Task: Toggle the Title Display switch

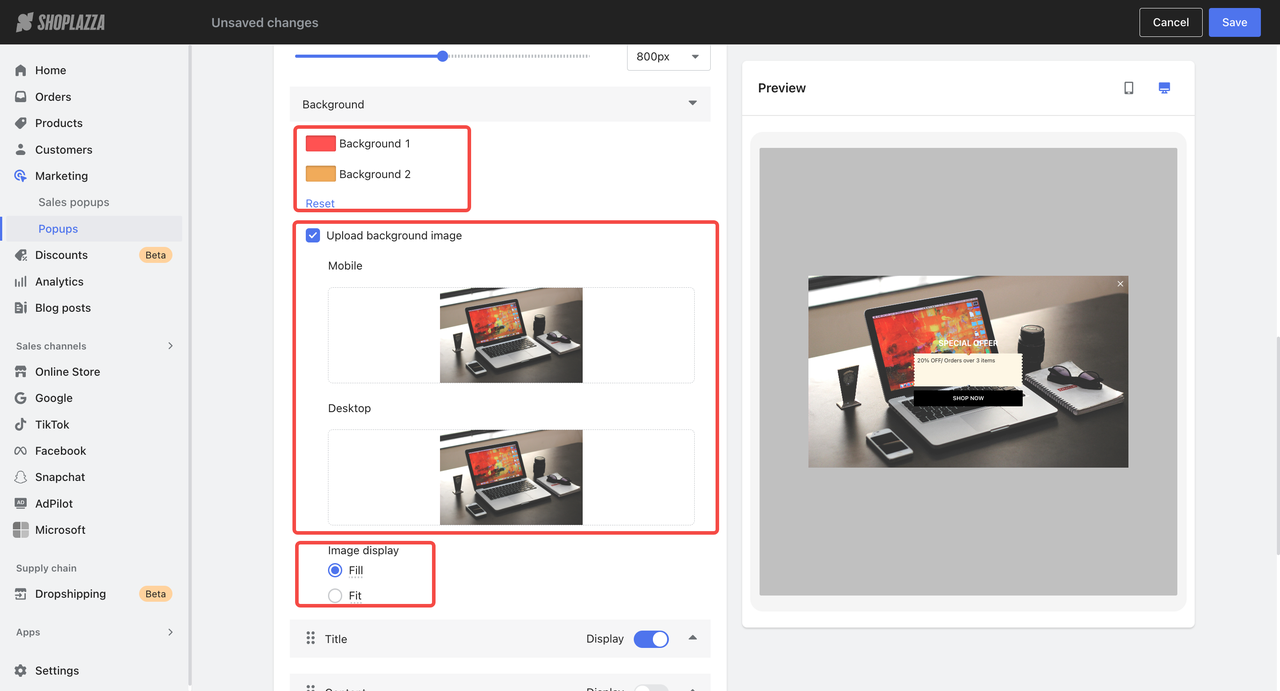Action: pyautogui.click(x=651, y=639)
